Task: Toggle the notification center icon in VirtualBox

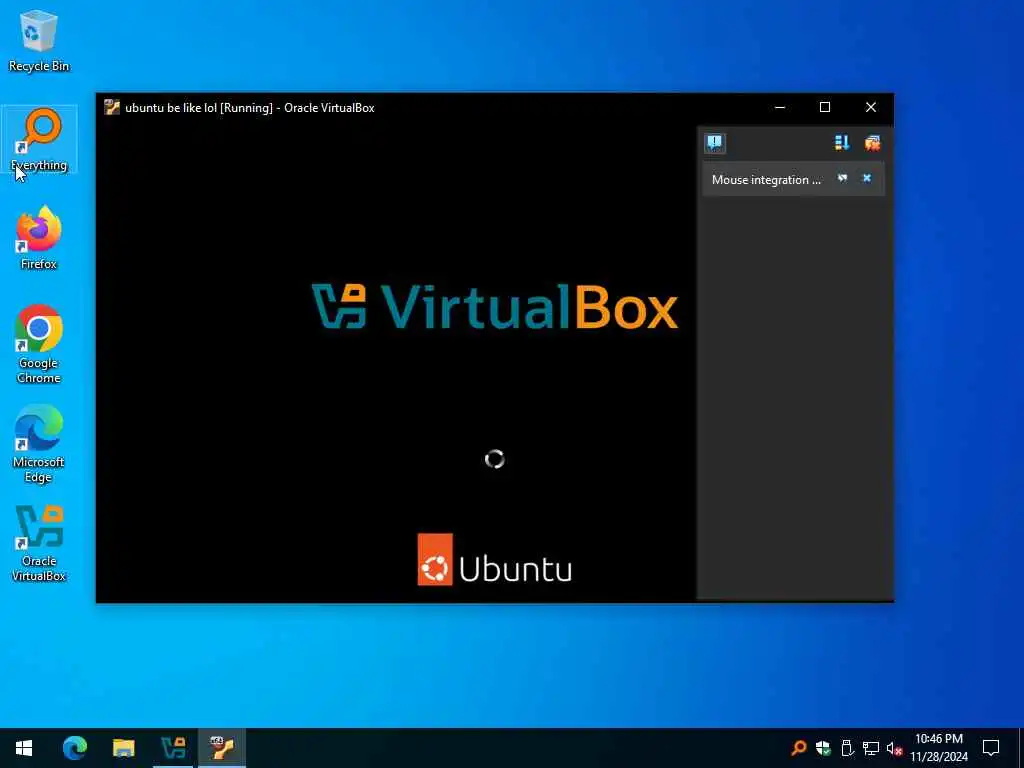Action: coord(714,143)
